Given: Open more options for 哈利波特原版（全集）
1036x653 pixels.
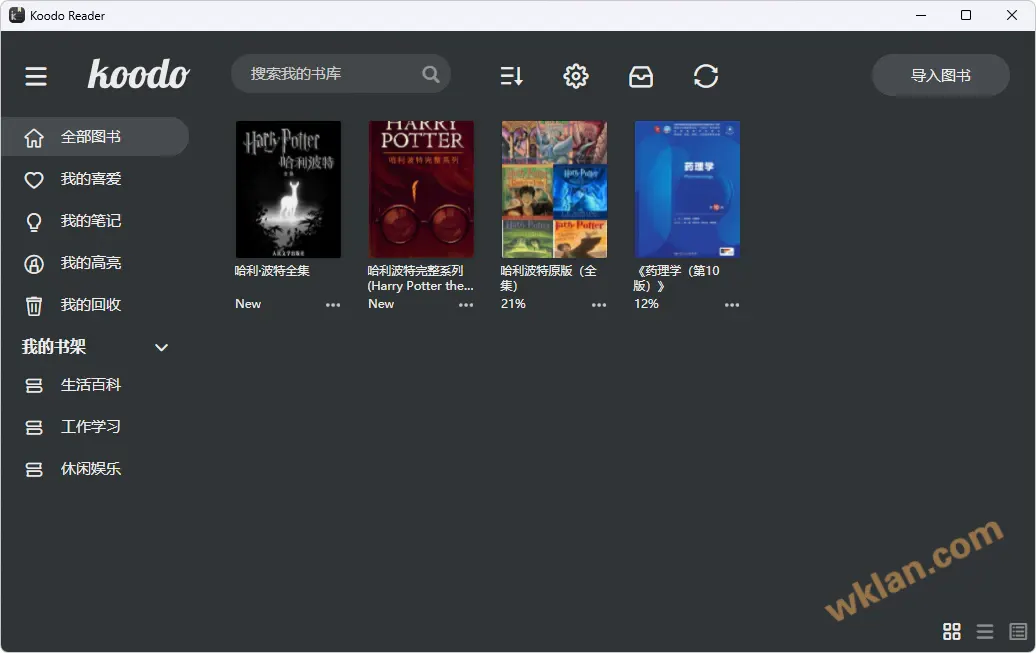Looking at the screenshot, I should click(x=599, y=305).
